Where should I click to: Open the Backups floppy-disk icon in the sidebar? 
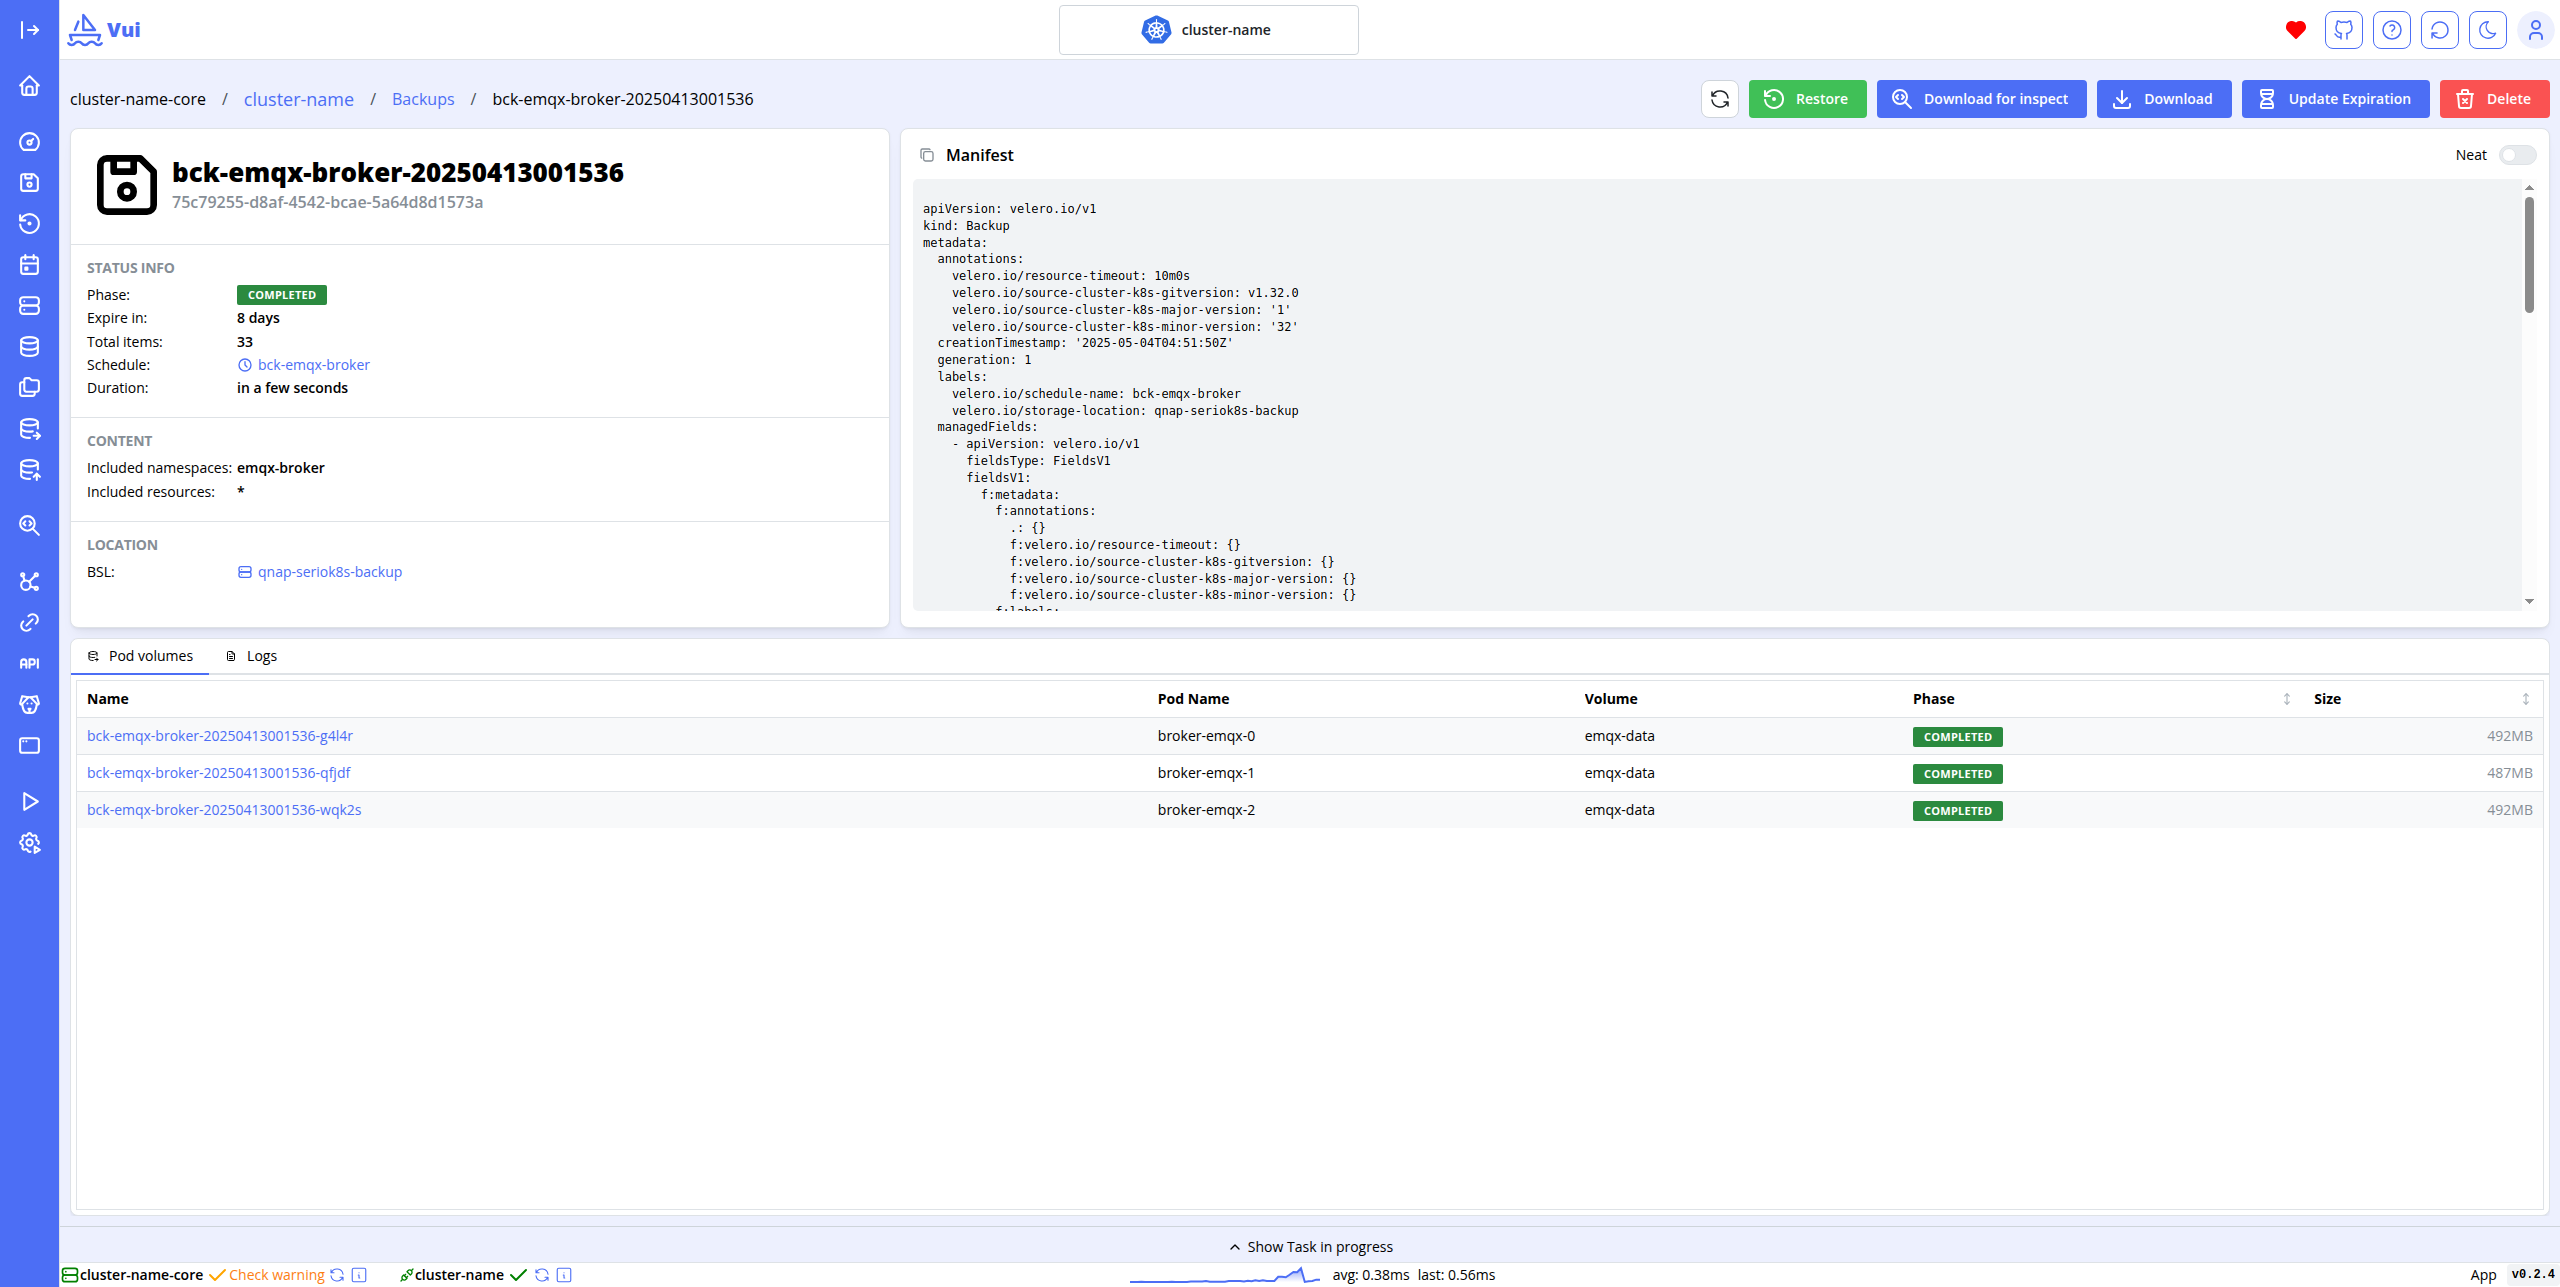point(29,182)
